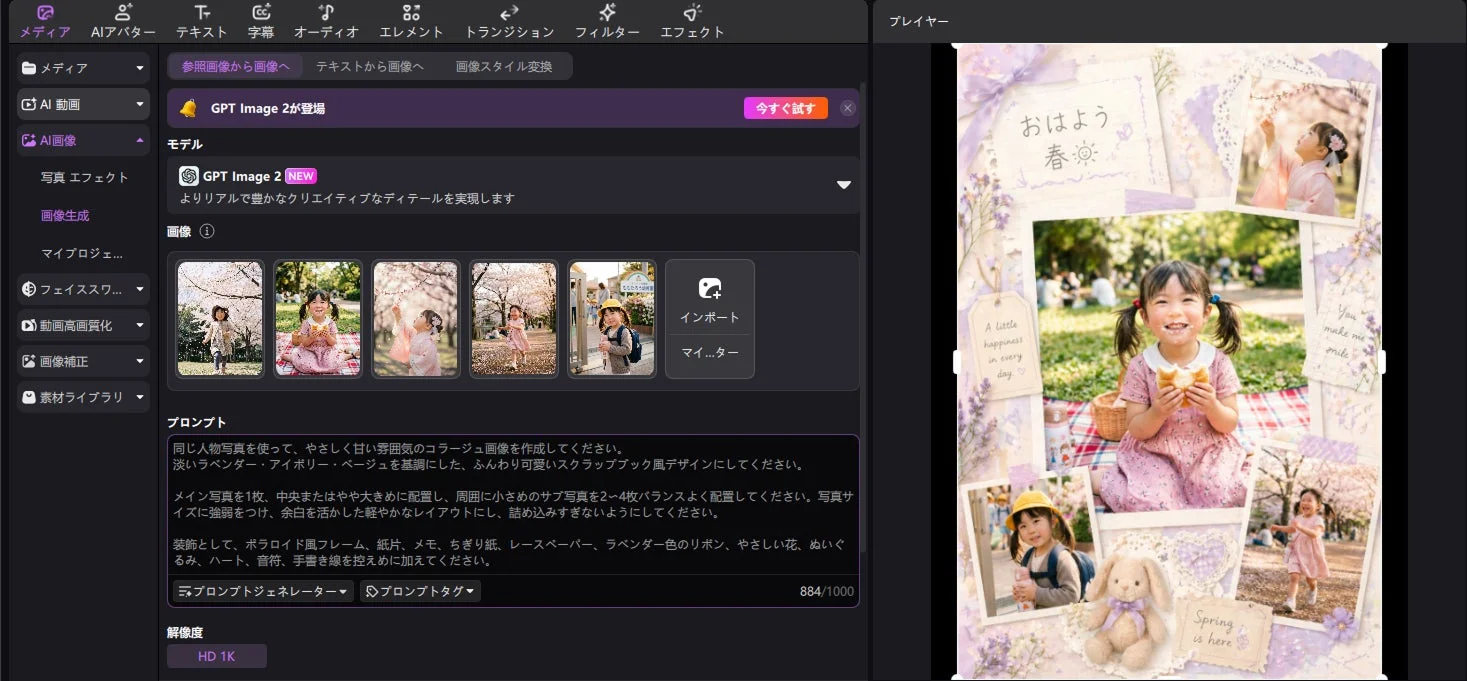Open the フェイススワップ sidebar section
The width and height of the screenshot is (1467, 681).
point(82,288)
